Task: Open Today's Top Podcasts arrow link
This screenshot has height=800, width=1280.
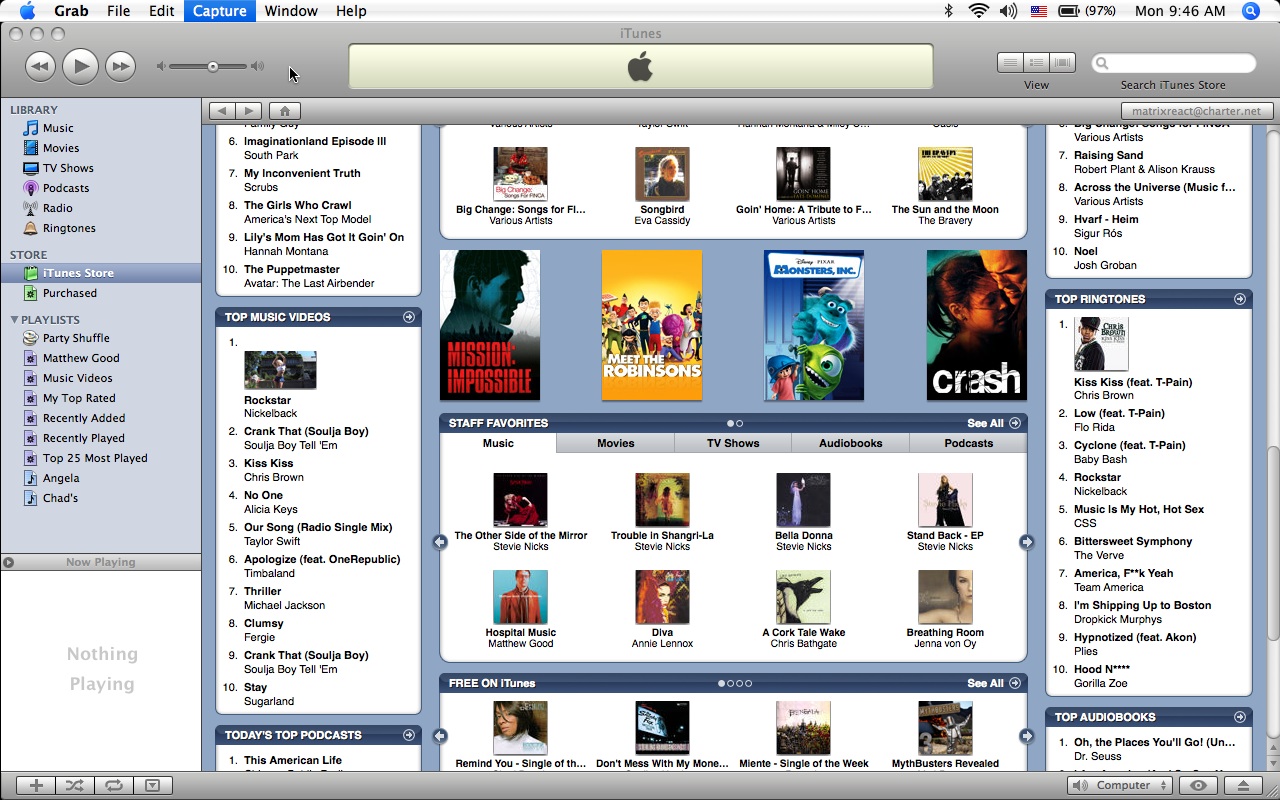Action: [408, 735]
